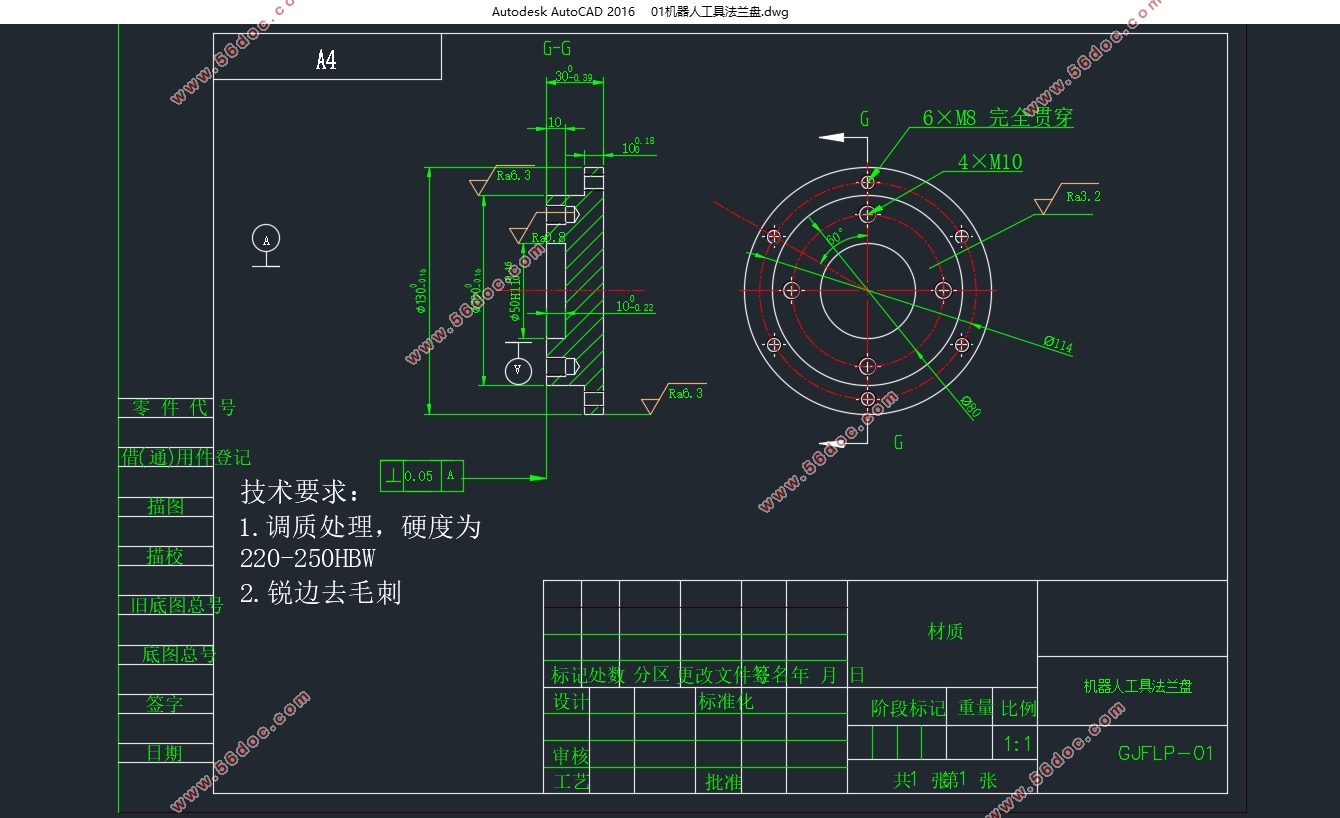Click the 1:1 scale value cell

(1017, 744)
